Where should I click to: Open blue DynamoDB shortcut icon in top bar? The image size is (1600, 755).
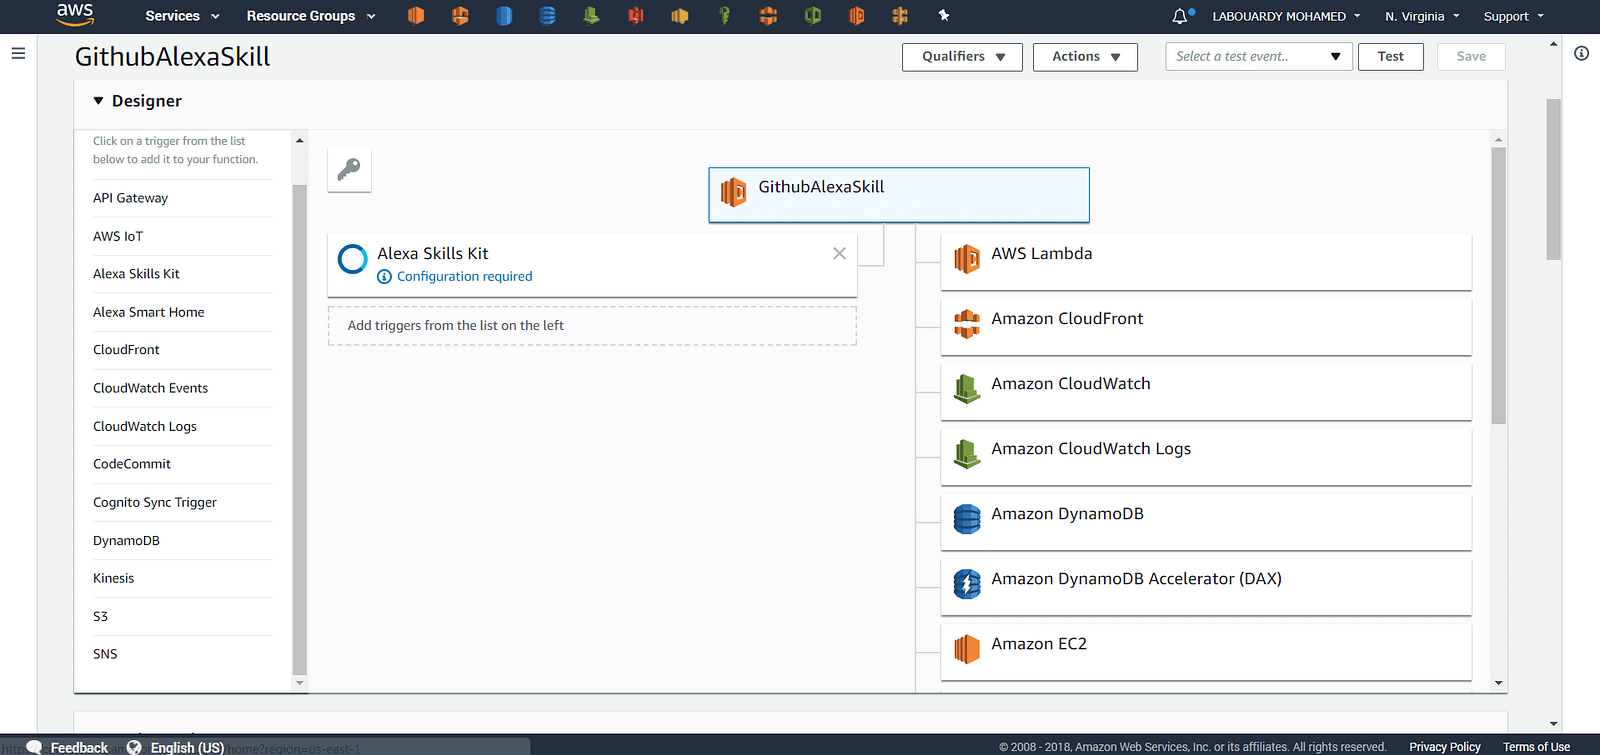(x=547, y=16)
